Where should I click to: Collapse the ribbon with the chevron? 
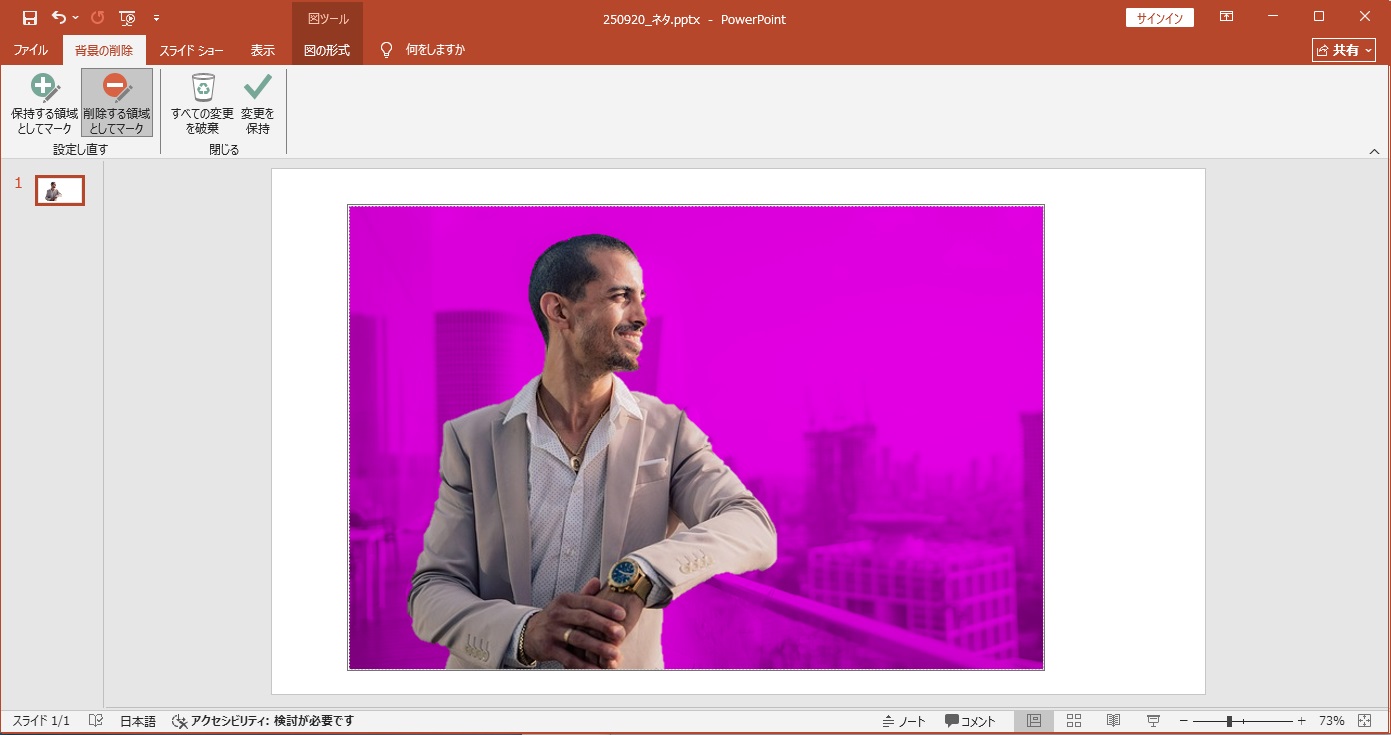click(x=1374, y=151)
